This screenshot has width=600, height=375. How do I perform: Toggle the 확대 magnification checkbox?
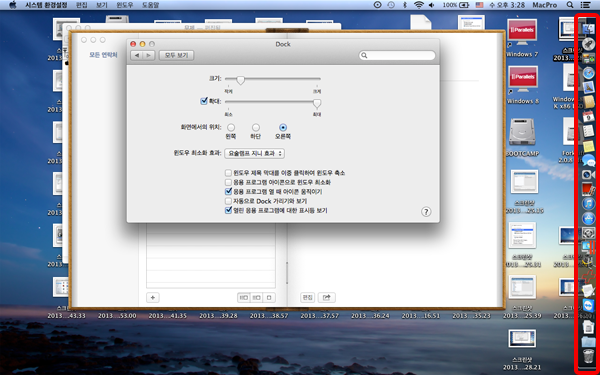[x=204, y=101]
